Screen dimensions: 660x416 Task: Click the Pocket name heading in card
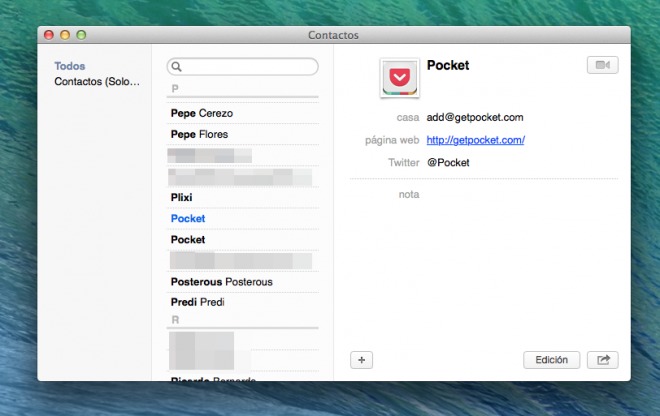448,65
